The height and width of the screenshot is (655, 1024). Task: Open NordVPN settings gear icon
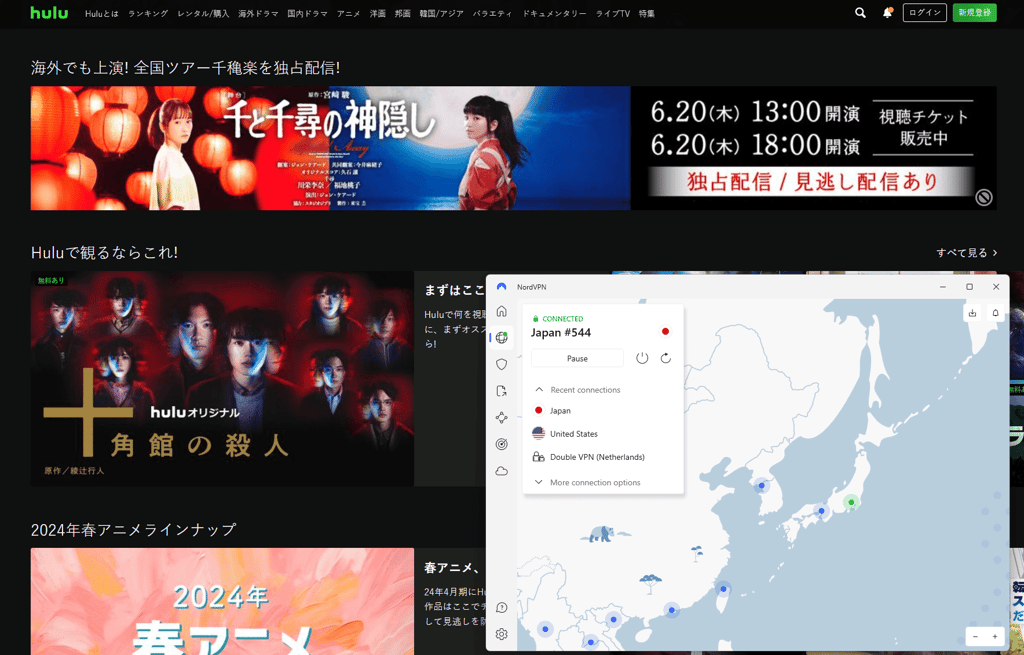[x=502, y=634]
